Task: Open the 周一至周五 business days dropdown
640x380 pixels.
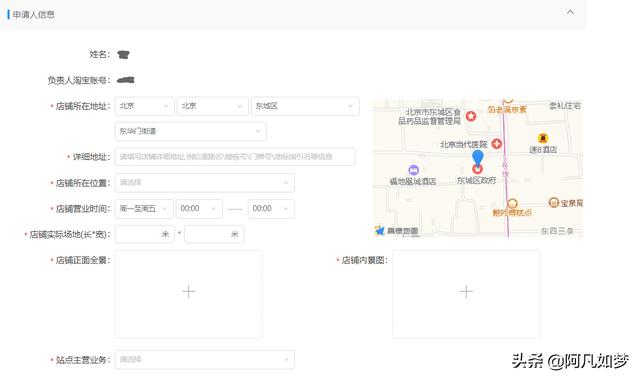Action: tap(144, 209)
